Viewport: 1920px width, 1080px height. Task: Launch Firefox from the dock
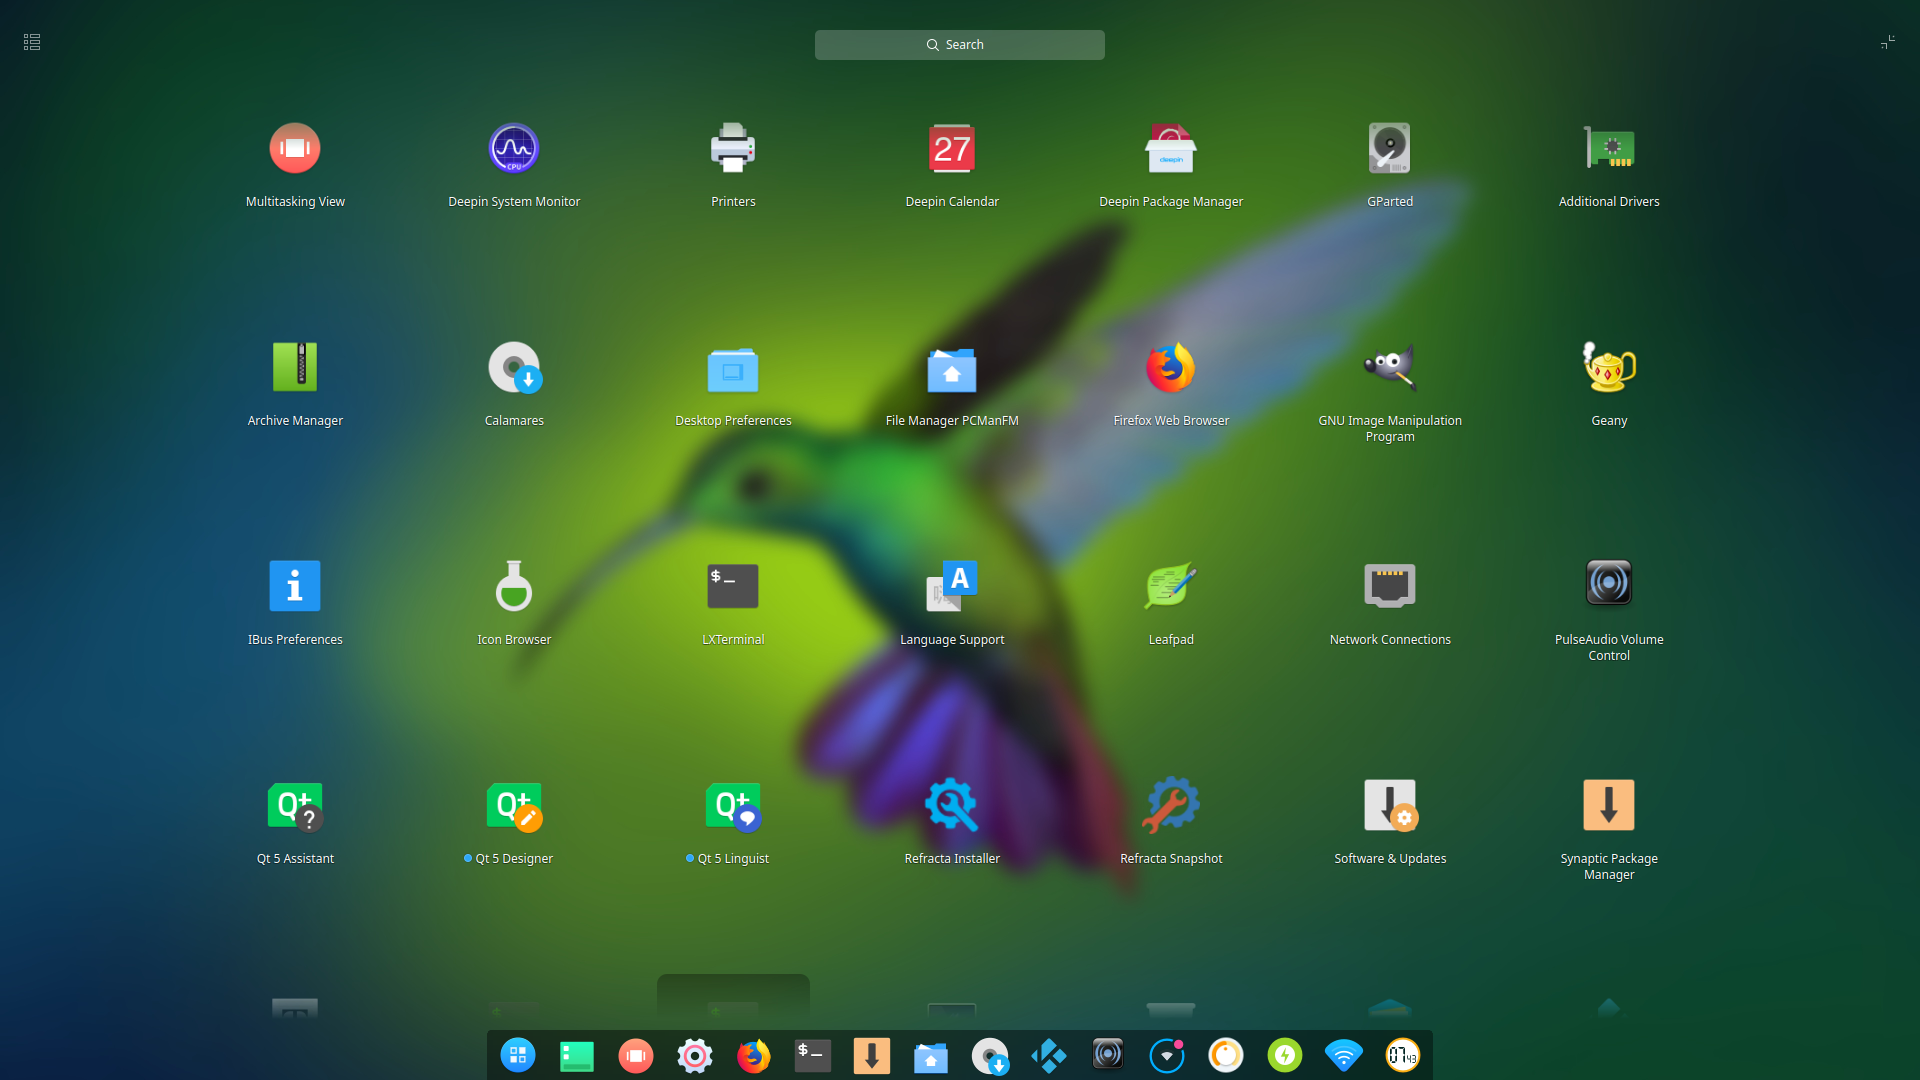click(754, 1055)
